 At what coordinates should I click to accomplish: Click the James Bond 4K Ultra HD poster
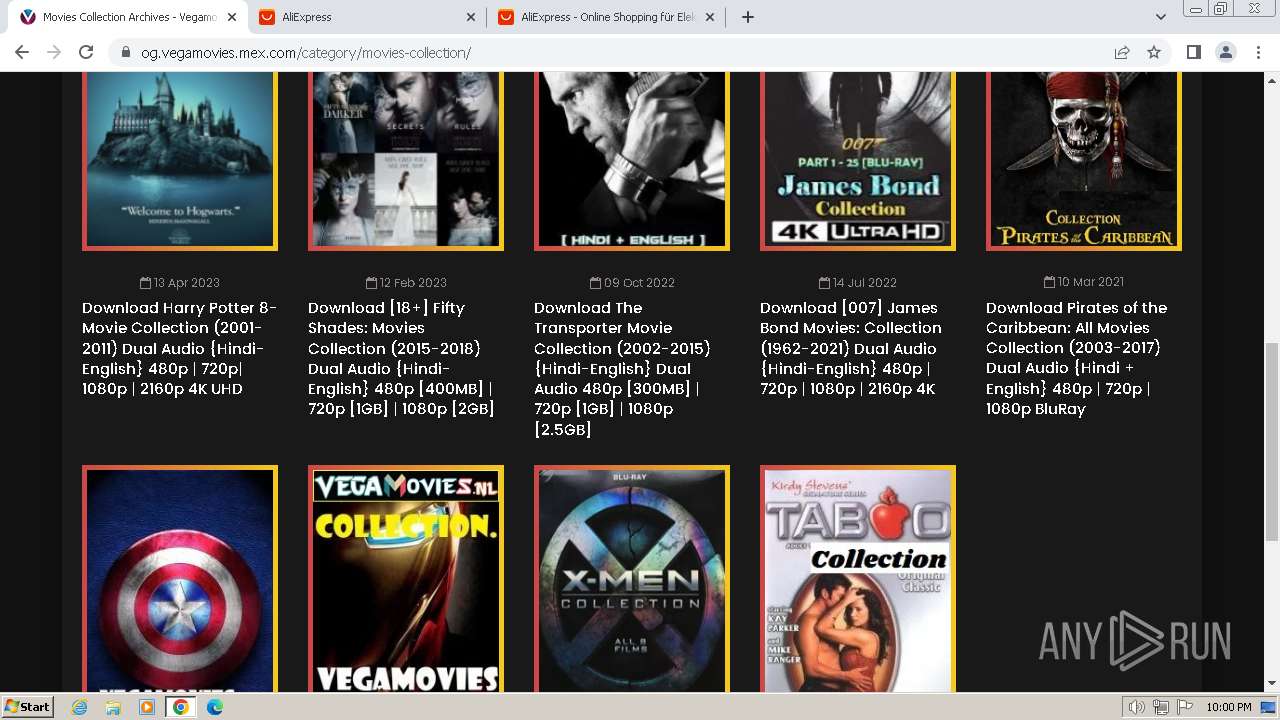(x=858, y=160)
